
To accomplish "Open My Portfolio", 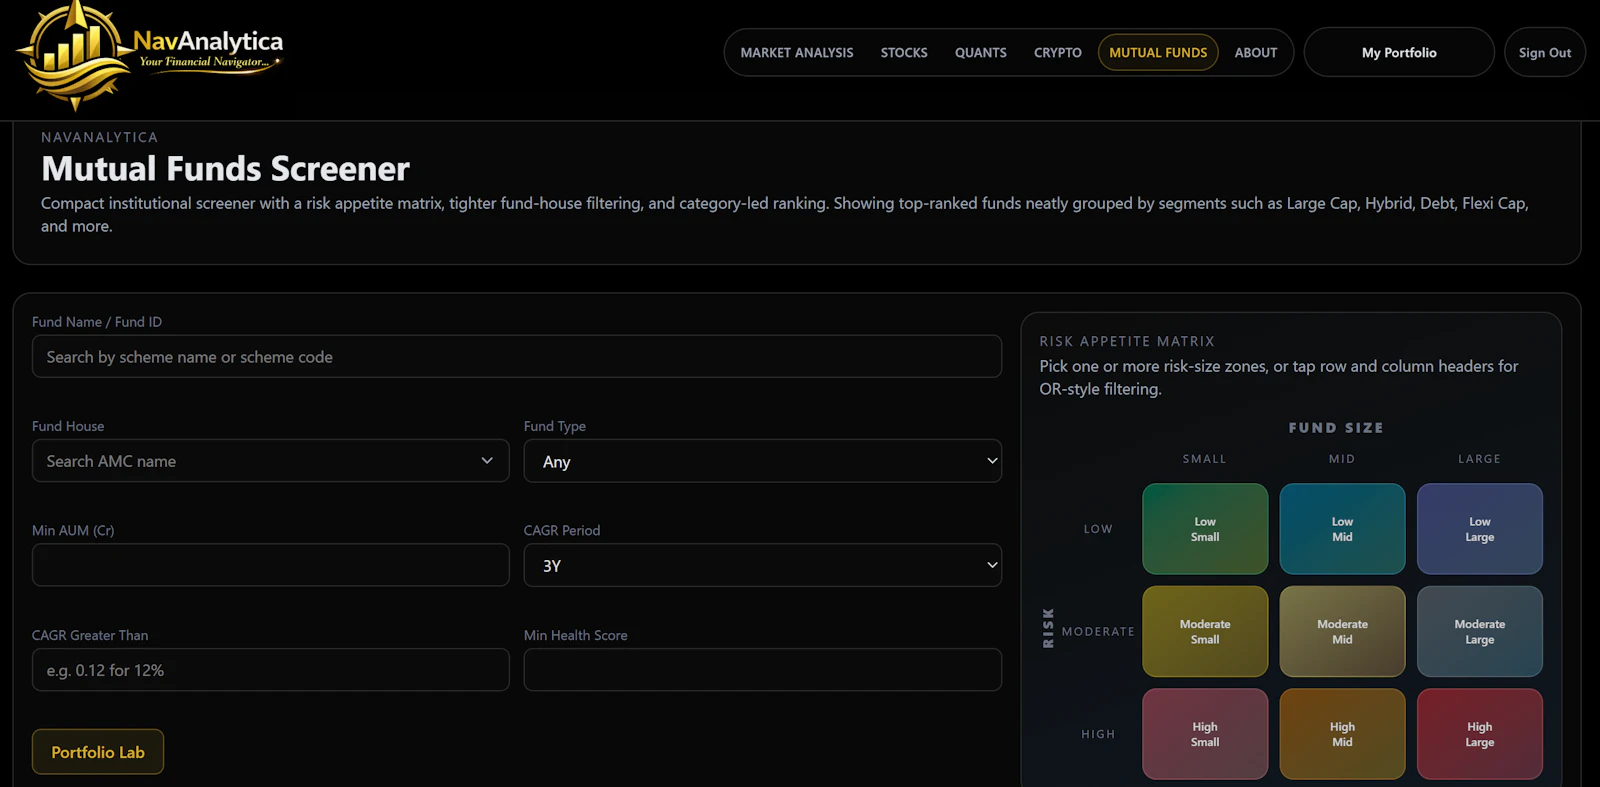I will [1399, 53].
